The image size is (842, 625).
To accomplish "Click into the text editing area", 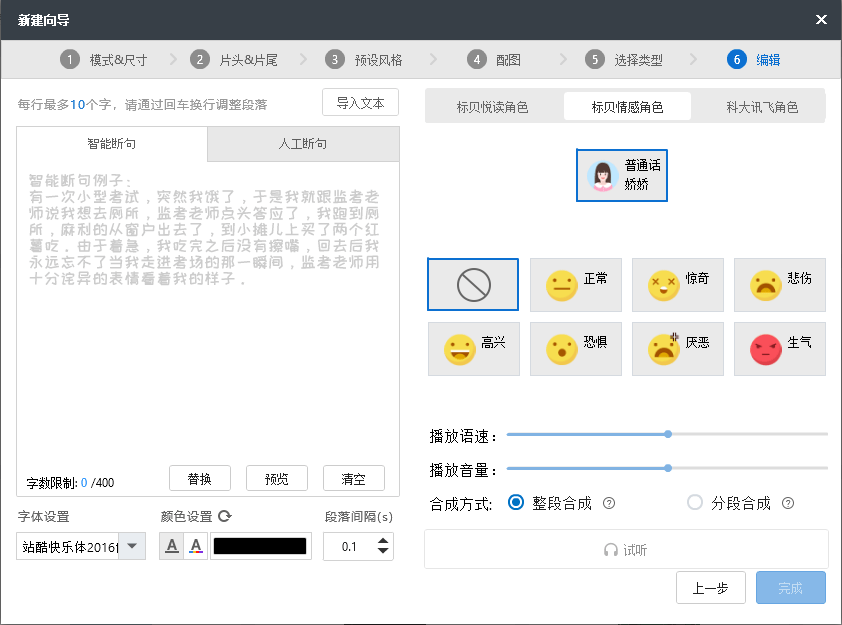I will pos(208,311).
